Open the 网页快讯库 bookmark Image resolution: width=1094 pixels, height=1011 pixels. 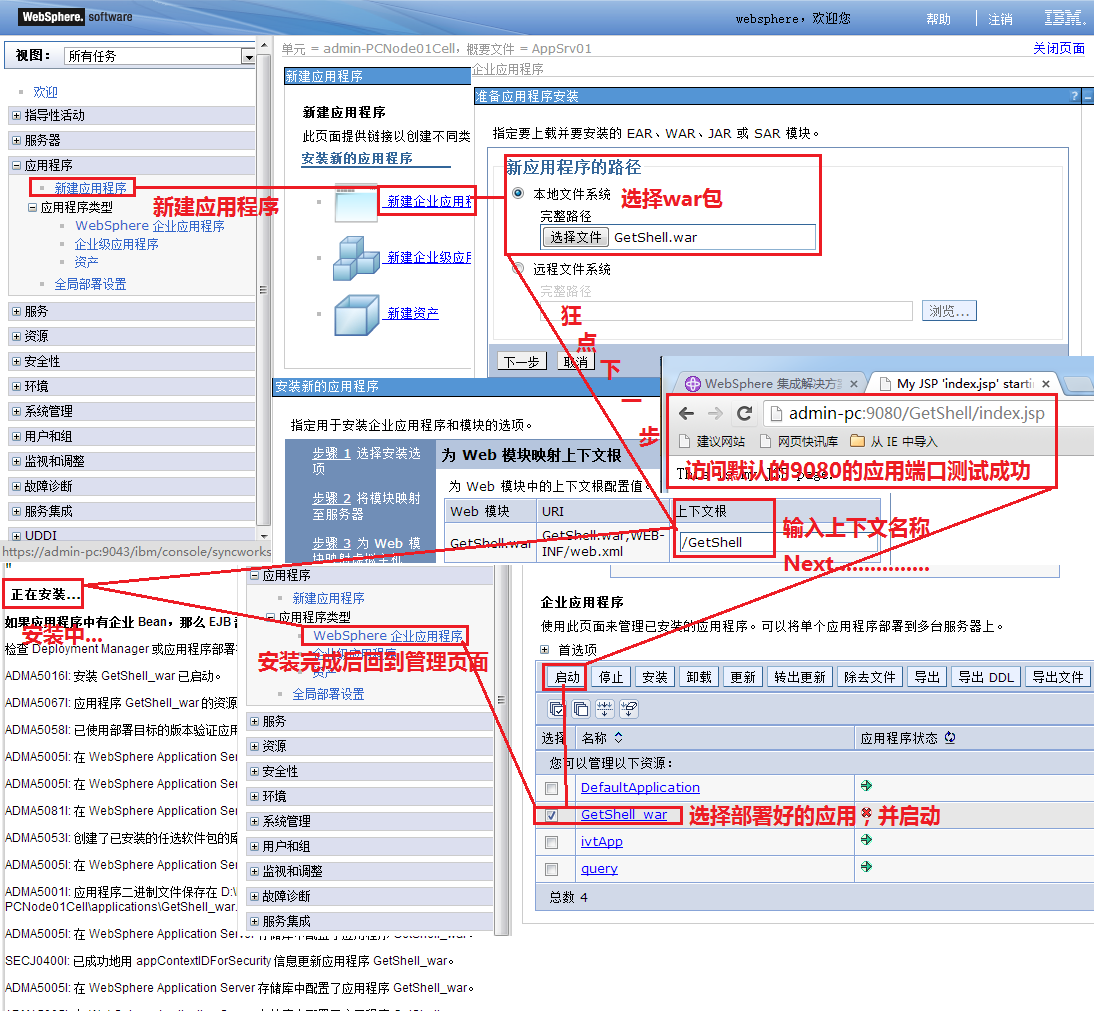click(799, 442)
